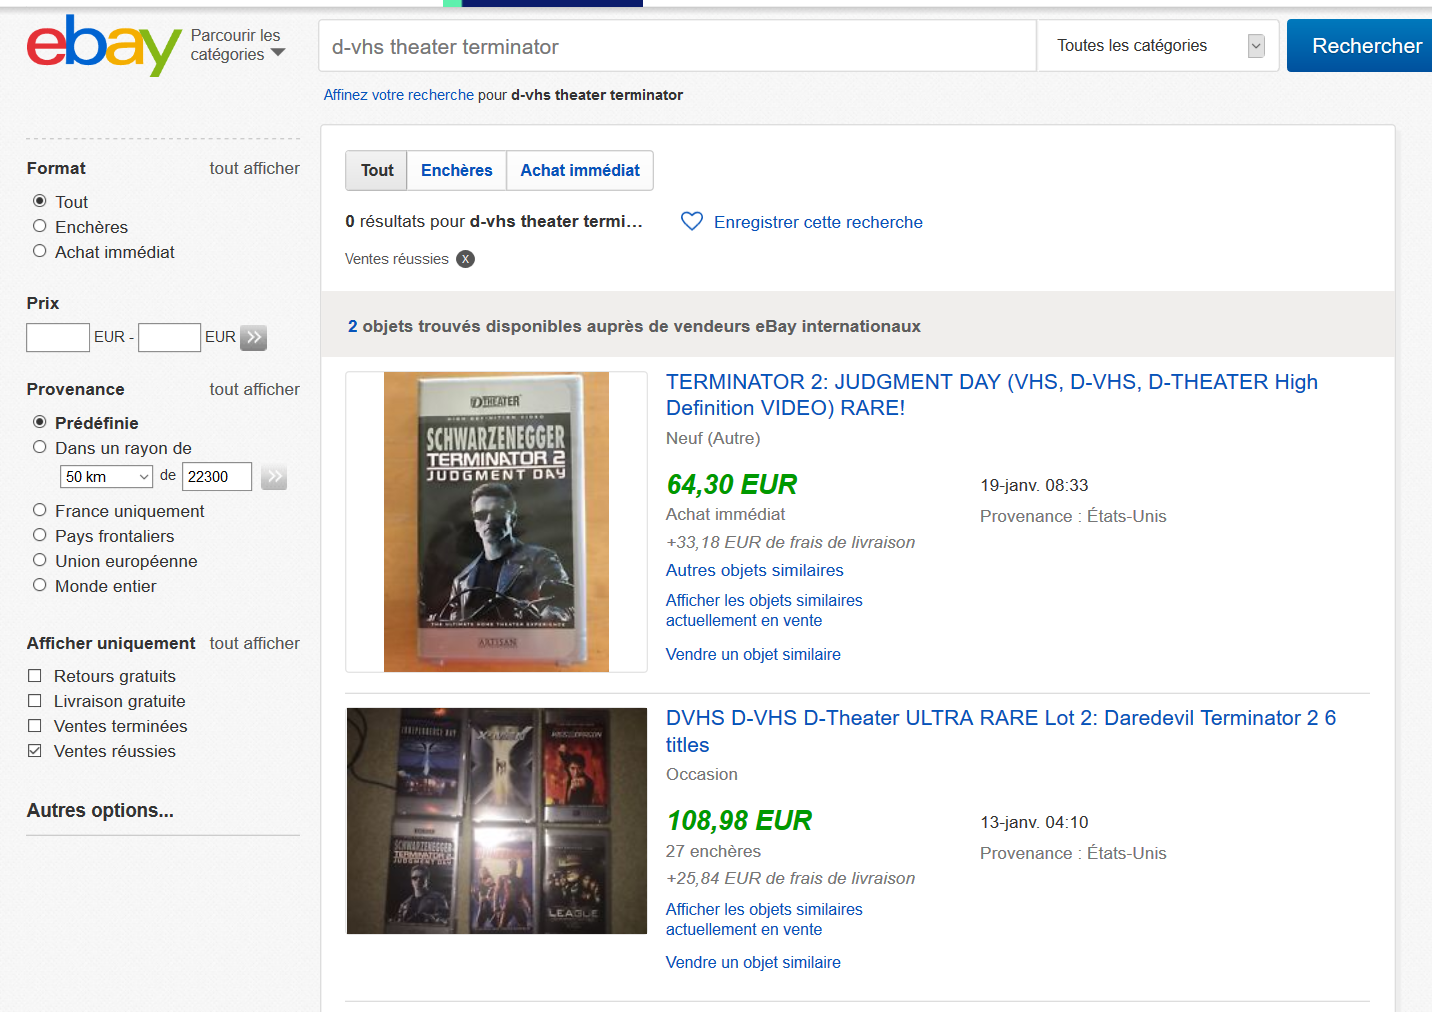Open Terminator 2 Judgment Day listing title
The width and height of the screenshot is (1432, 1012).
pos(992,395)
